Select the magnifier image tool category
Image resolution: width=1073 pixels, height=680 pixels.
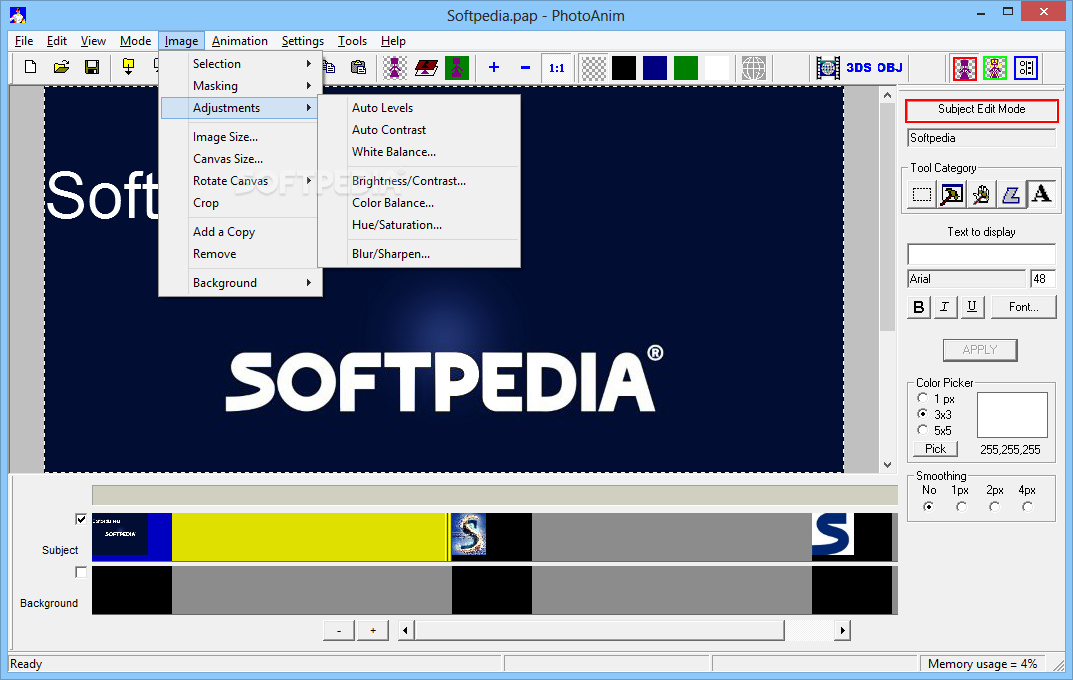click(952, 195)
